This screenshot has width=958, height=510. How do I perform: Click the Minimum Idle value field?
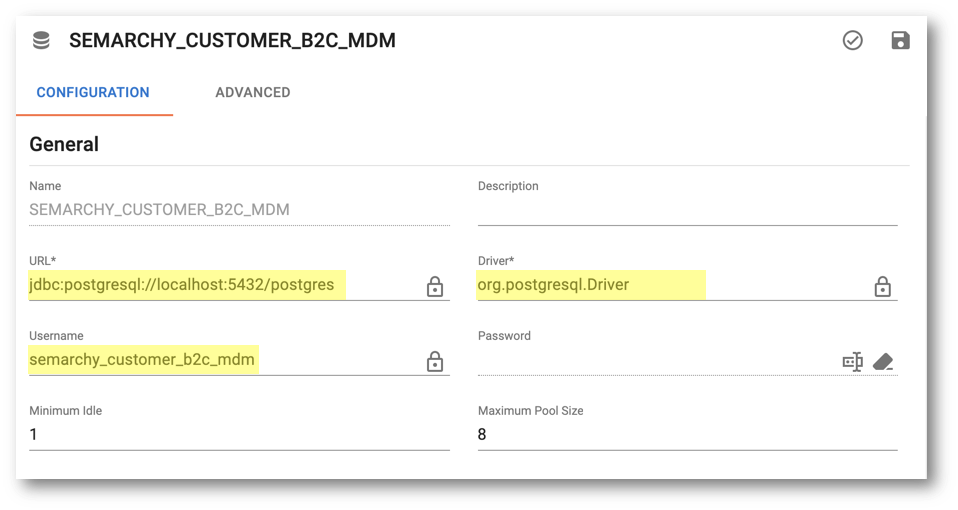point(240,435)
